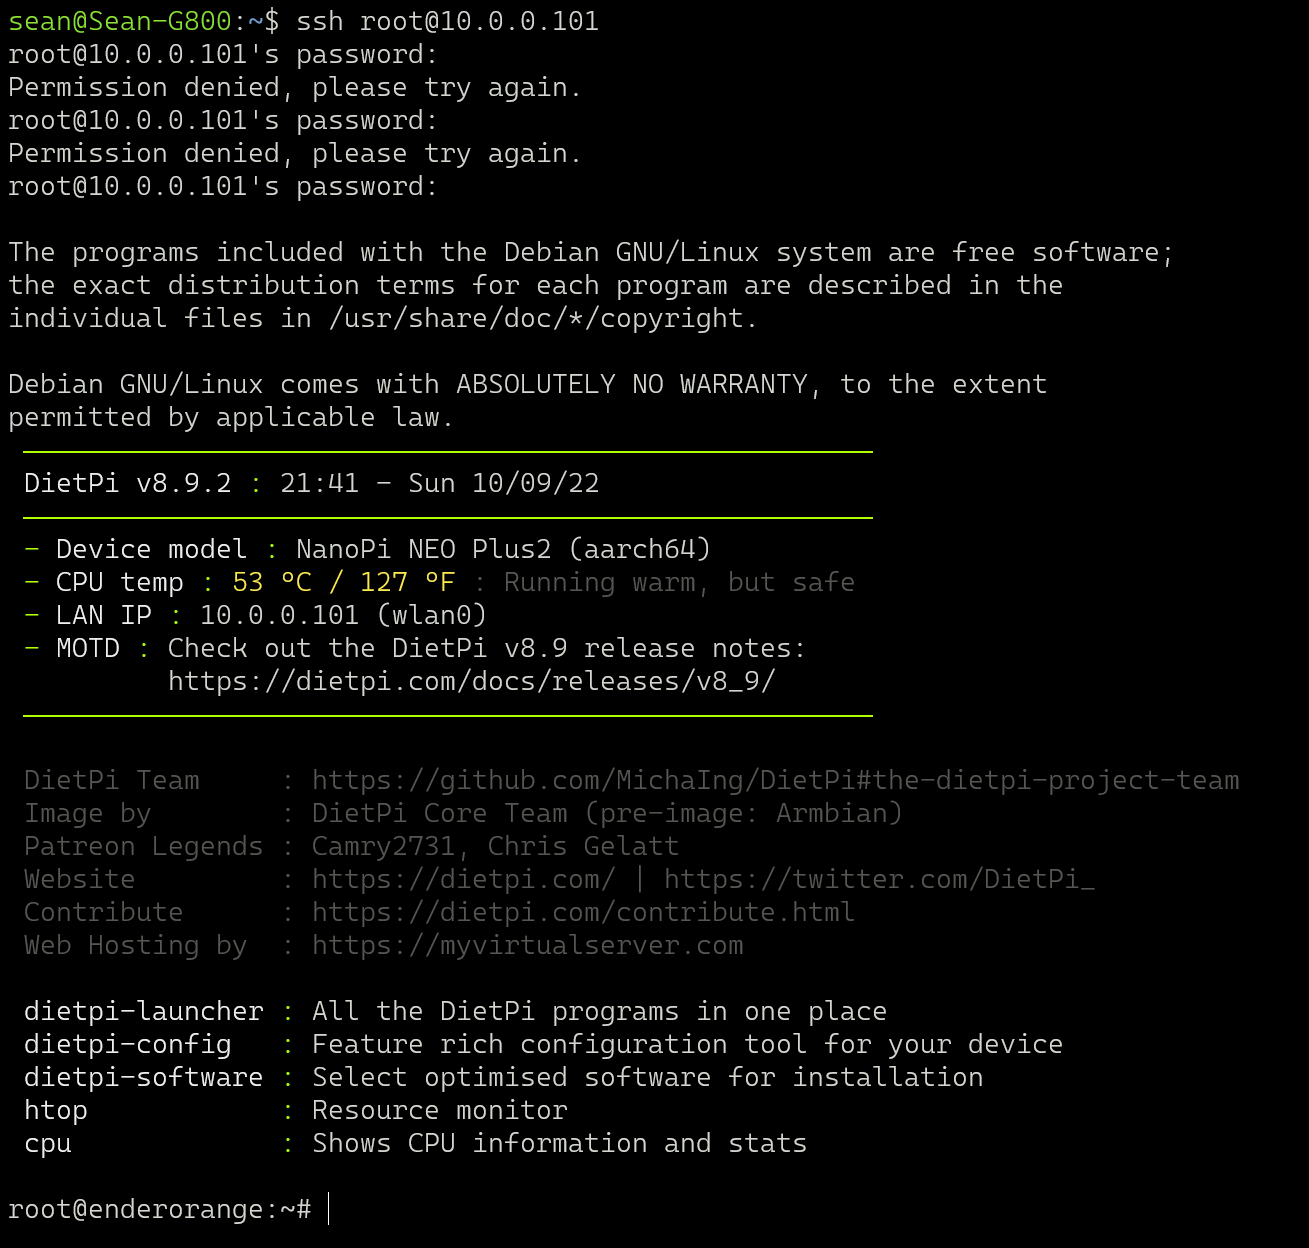
Task: Click the dietpi-config command name
Action: click(x=127, y=1044)
